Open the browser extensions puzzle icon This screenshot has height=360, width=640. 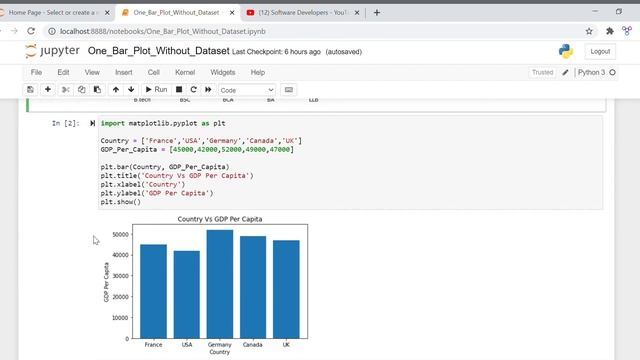pos(610,31)
